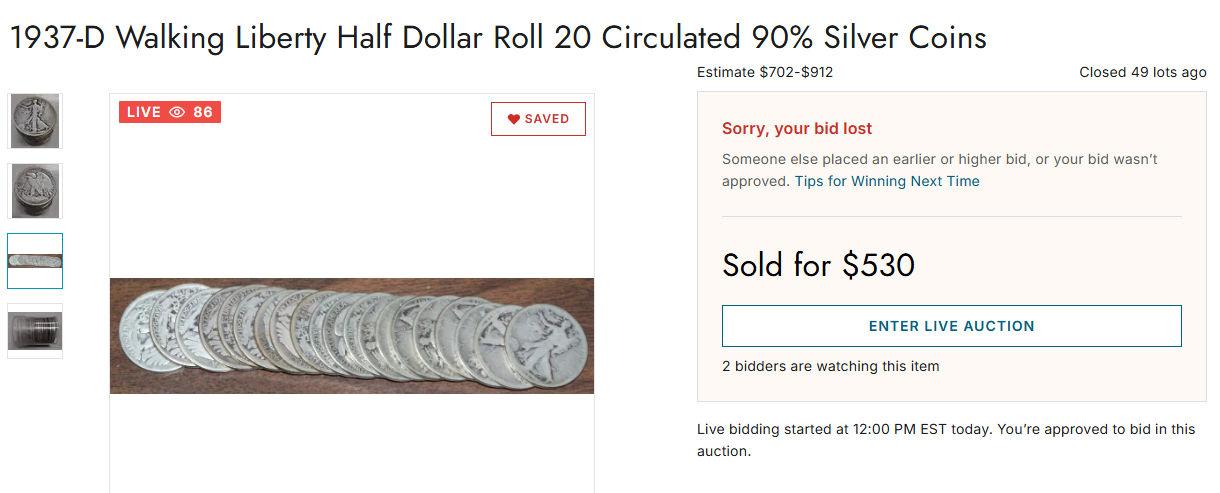Image resolution: width=1220 pixels, height=493 pixels.
Task: Click the 1937-D Walking Liberty lot title
Action: (498, 38)
